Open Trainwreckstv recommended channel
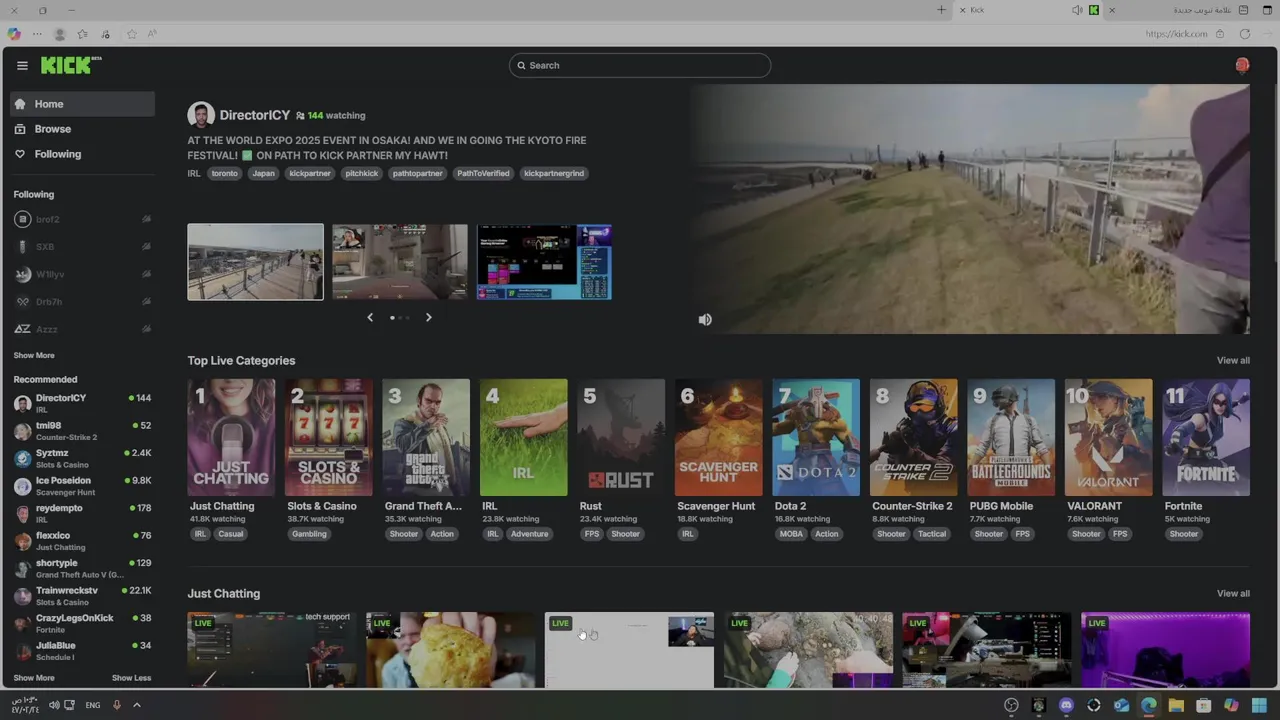 (83, 596)
